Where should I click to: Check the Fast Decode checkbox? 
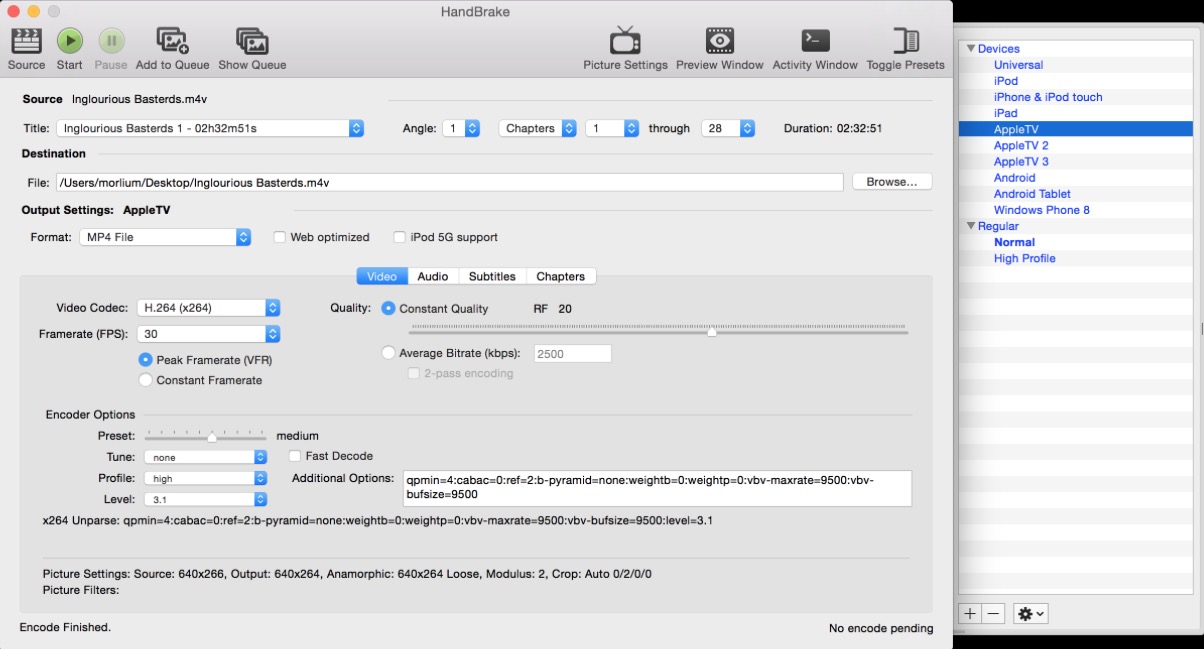tap(295, 456)
